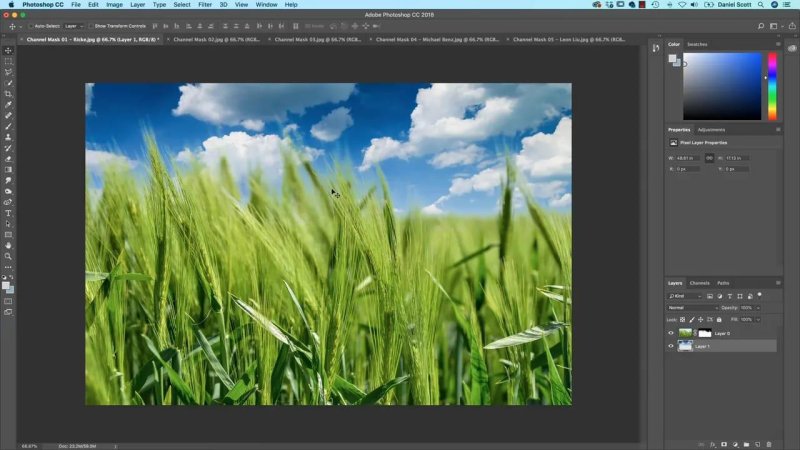Open the Opacity slider arrow
The height and width of the screenshot is (450, 800).
pyautogui.click(x=758, y=308)
